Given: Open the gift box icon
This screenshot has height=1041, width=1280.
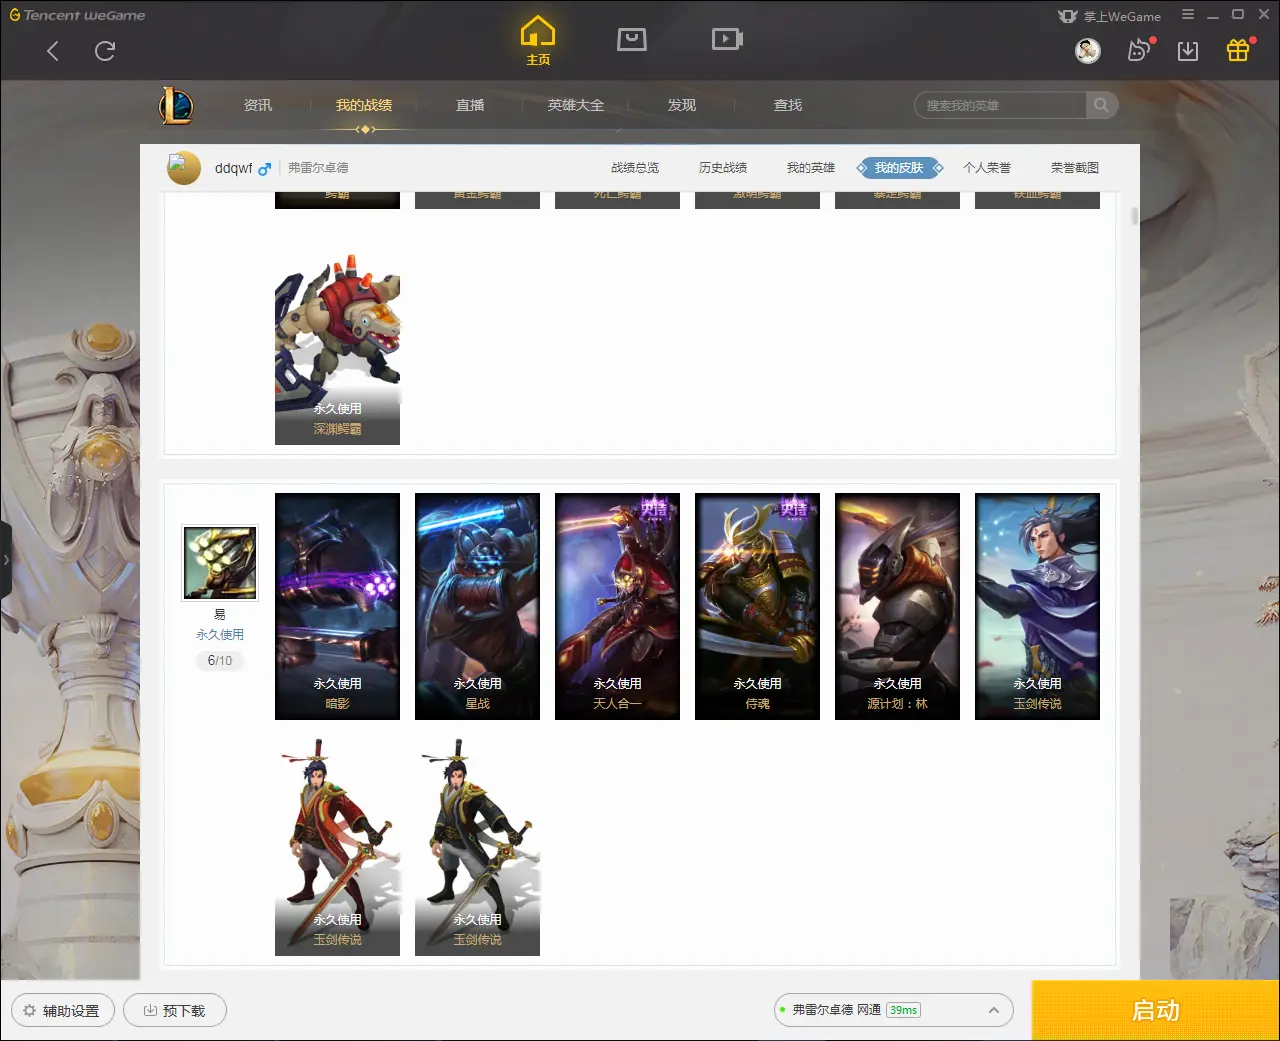Looking at the screenshot, I should click(x=1238, y=50).
